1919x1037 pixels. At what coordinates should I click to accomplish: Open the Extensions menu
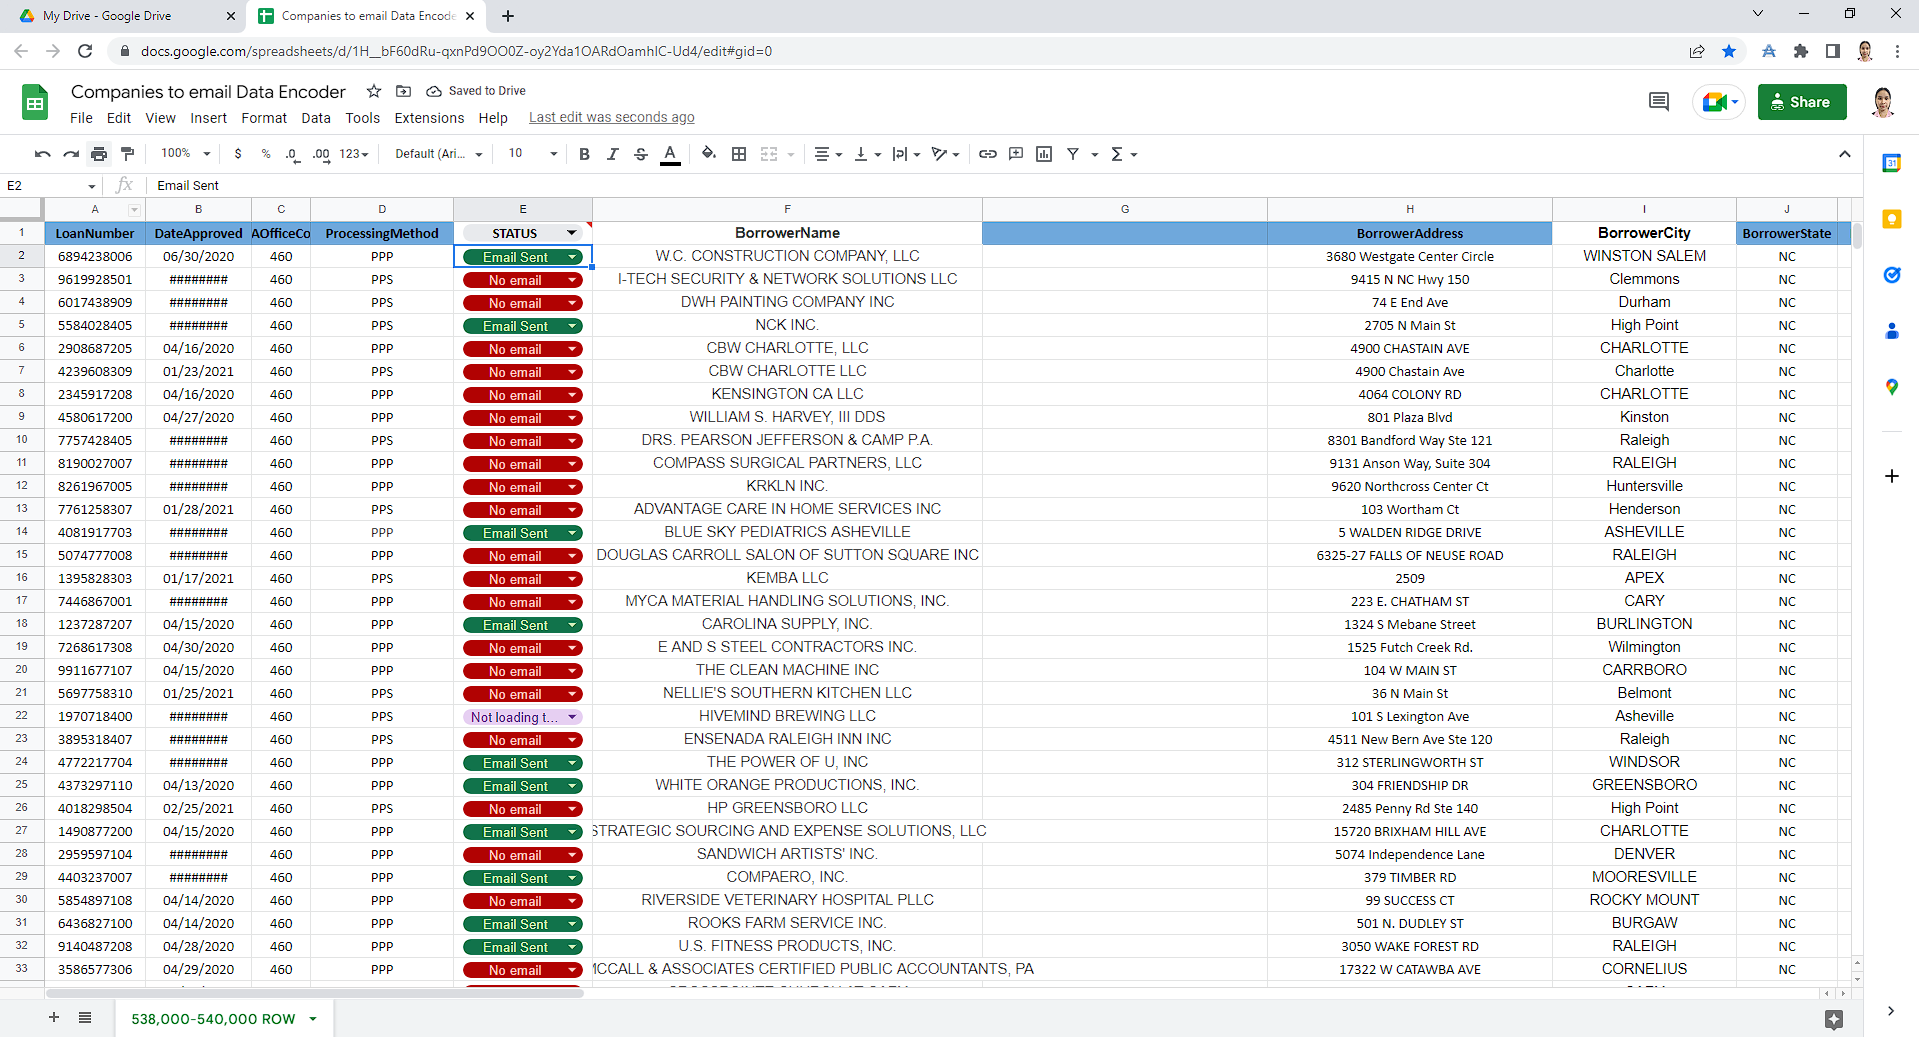click(429, 118)
